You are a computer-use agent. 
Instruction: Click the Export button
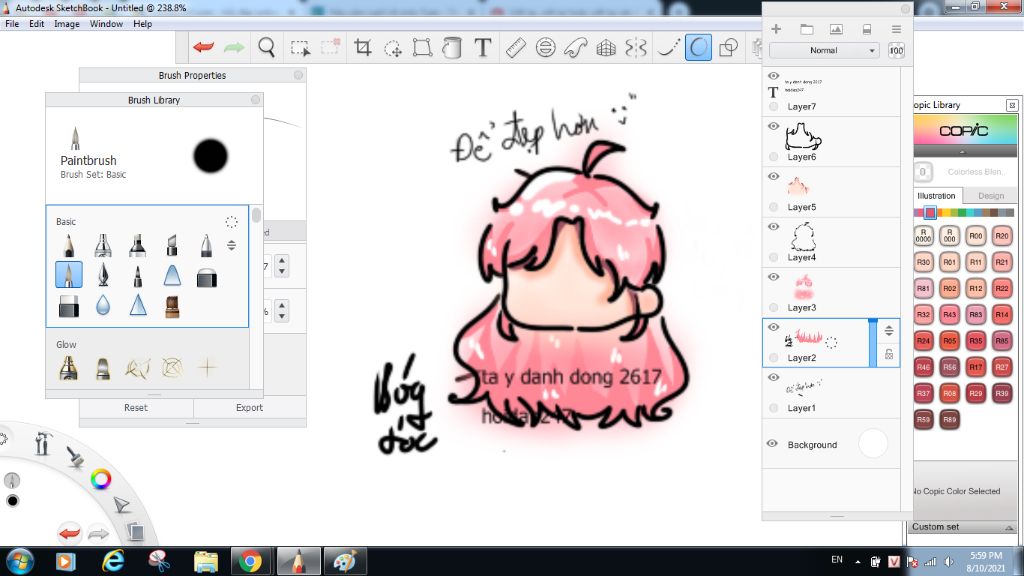[249, 408]
